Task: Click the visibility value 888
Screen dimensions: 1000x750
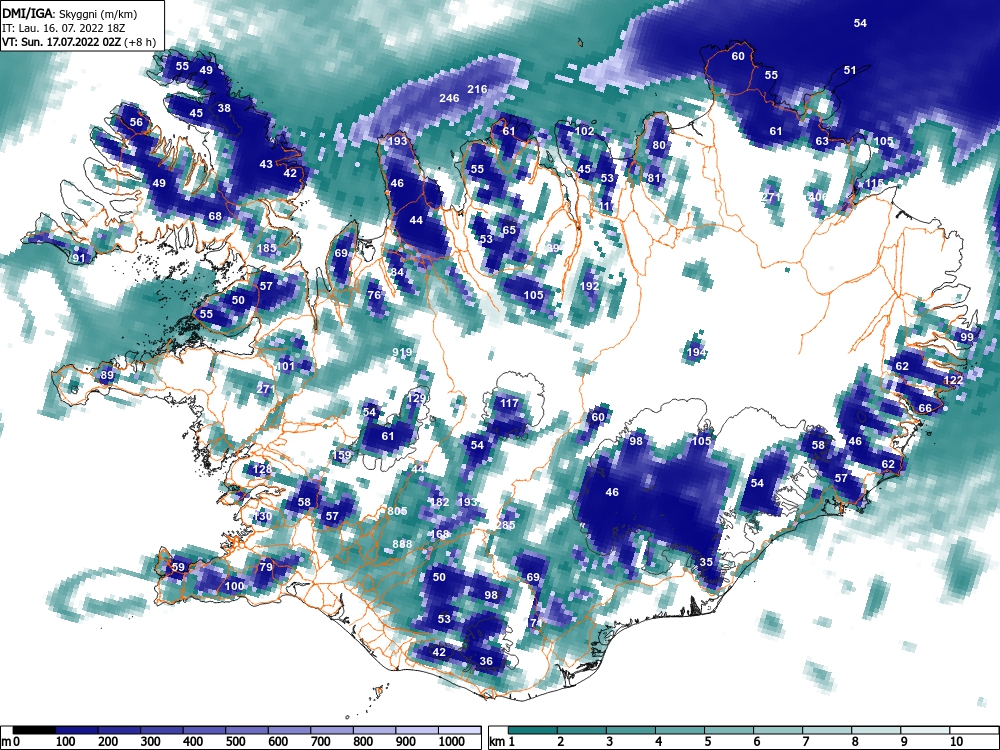Action: pos(402,544)
